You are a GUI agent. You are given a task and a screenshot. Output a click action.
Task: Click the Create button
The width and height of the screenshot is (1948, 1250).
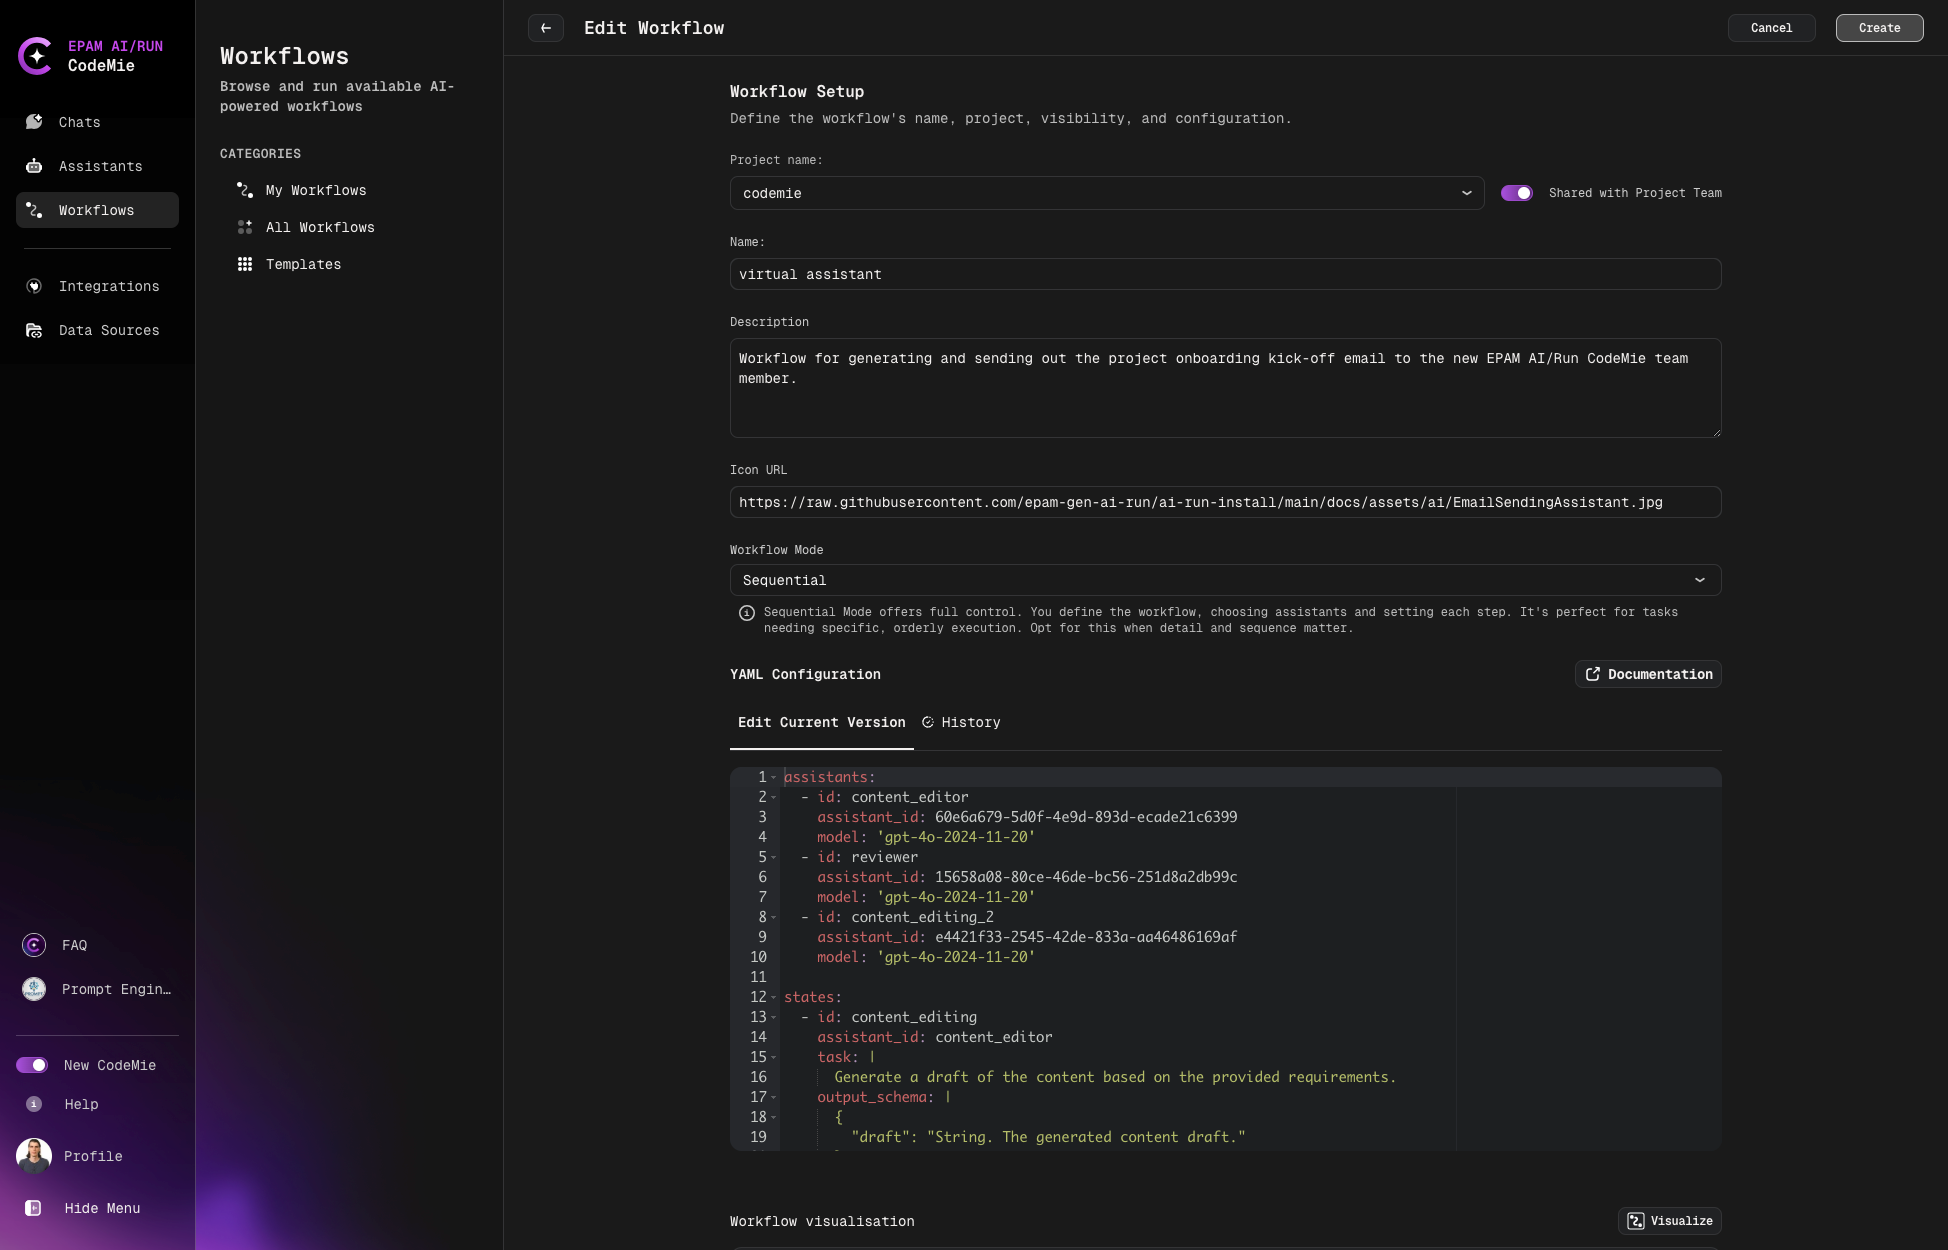click(x=1879, y=28)
